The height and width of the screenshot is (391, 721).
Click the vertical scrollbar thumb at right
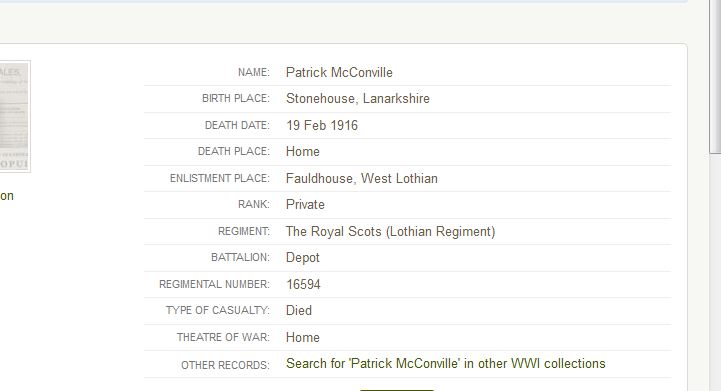pyautogui.click(x=715, y=76)
